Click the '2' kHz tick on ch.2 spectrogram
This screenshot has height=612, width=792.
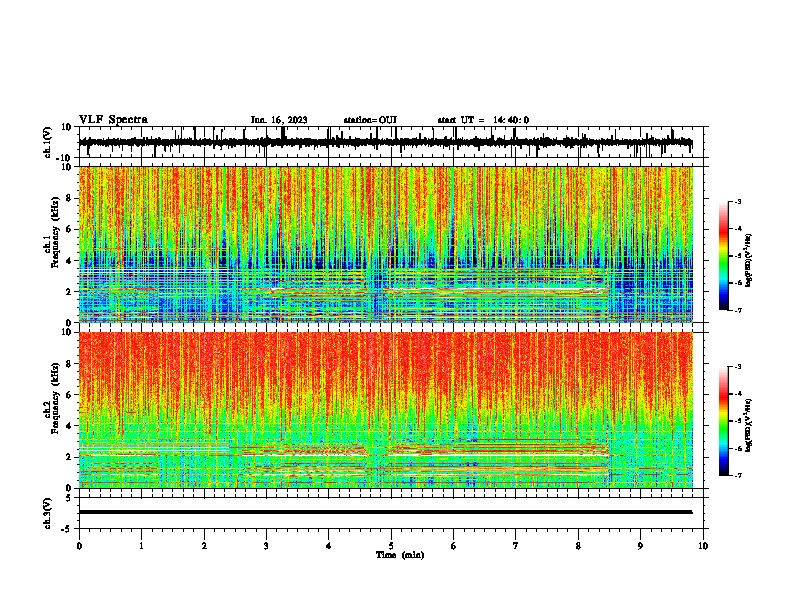[x=70, y=457]
